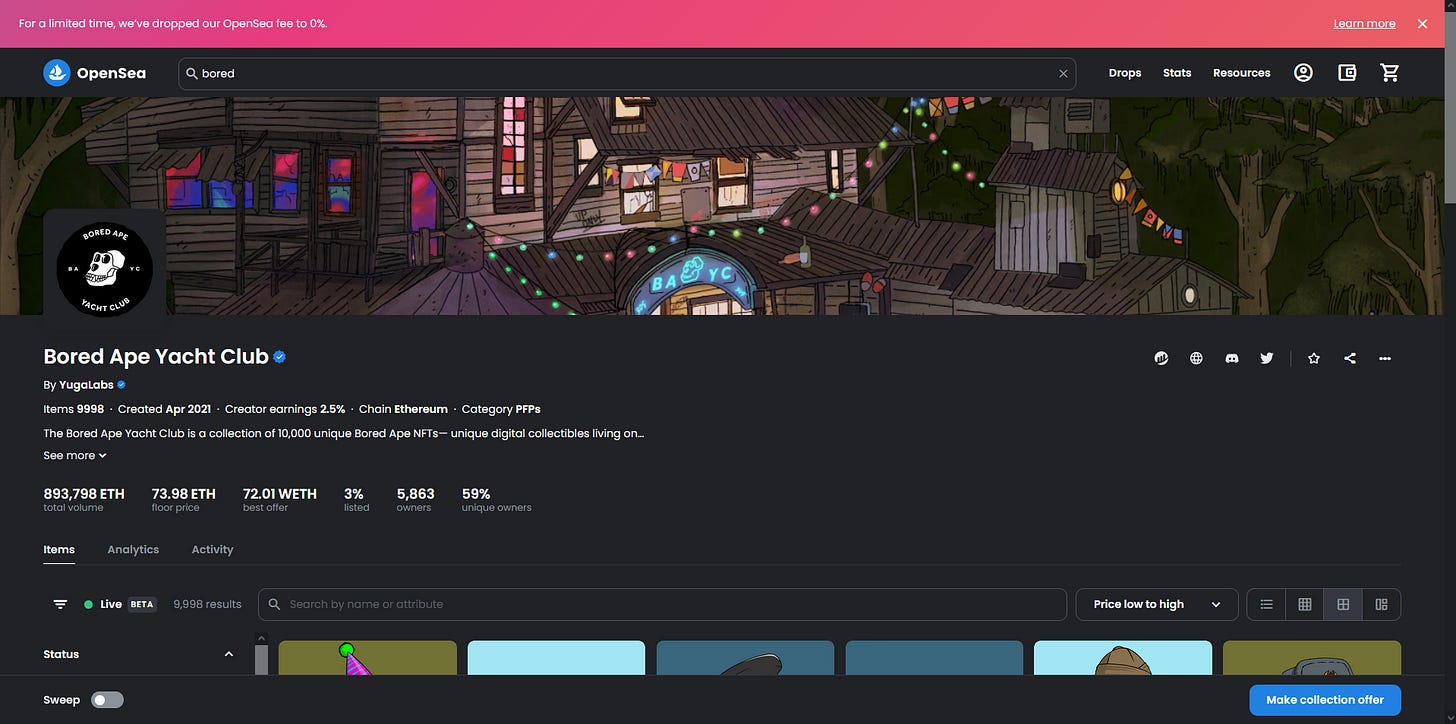Screen dimensions: 1456x724
Task: Click the 73.98 ETH floor price stat
Action: coord(183,499)
